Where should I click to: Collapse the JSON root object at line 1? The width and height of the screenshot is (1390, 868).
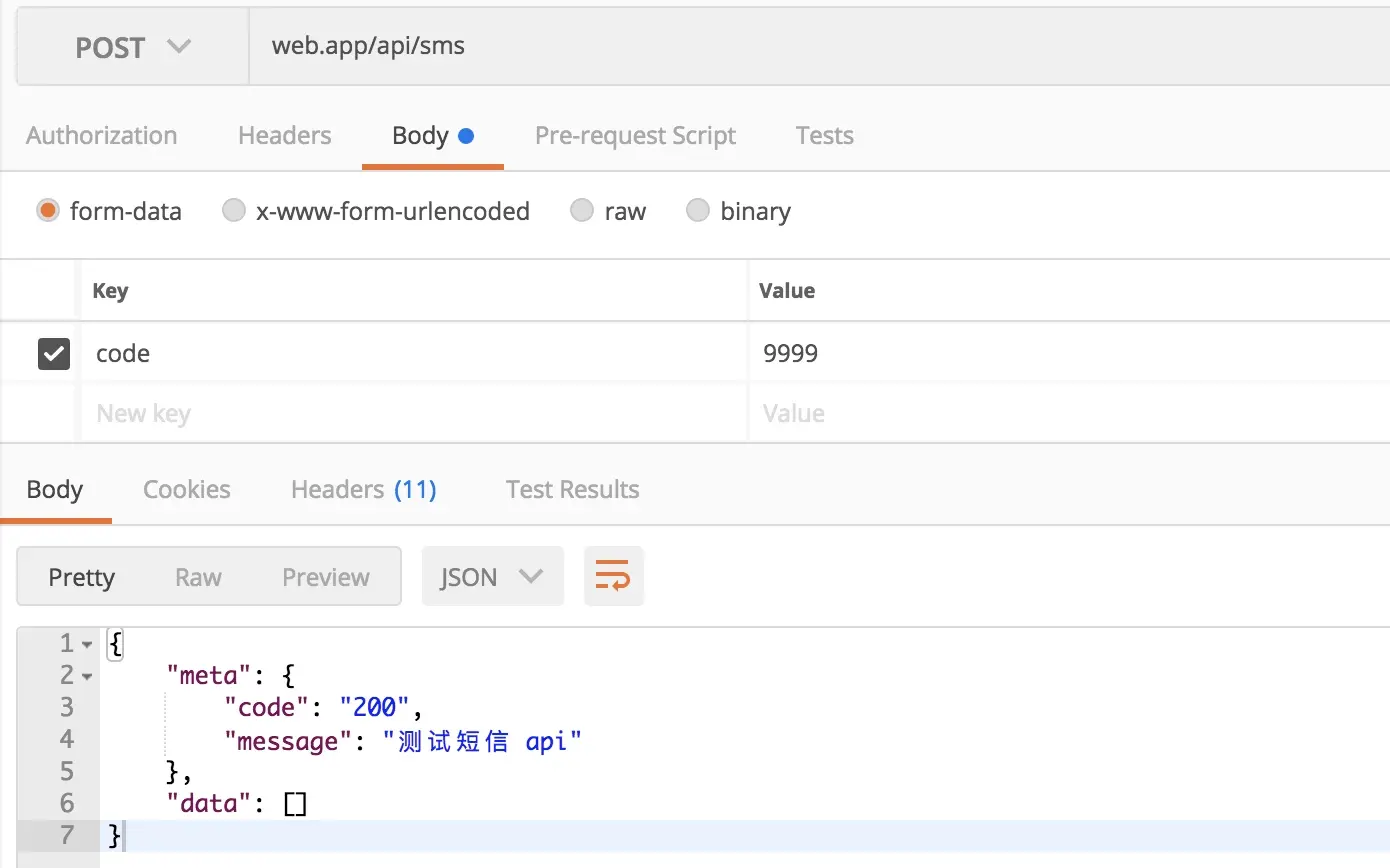[87, 644]
